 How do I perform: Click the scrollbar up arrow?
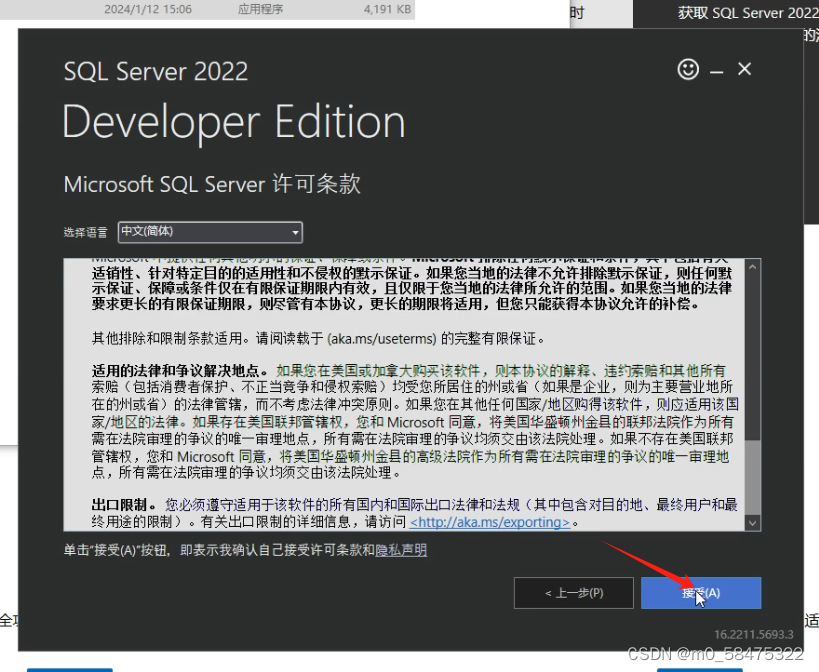[x=753, y=266]
